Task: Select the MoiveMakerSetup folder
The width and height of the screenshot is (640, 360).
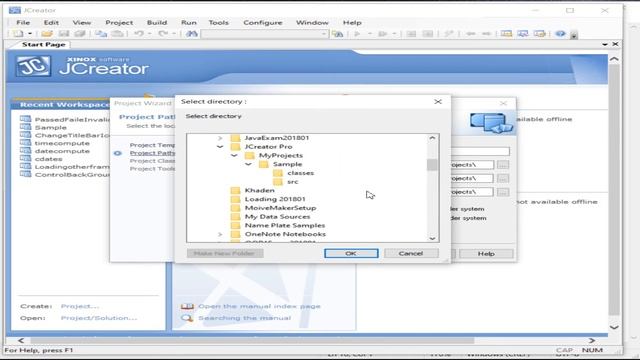Action: (x=280, y=208)
